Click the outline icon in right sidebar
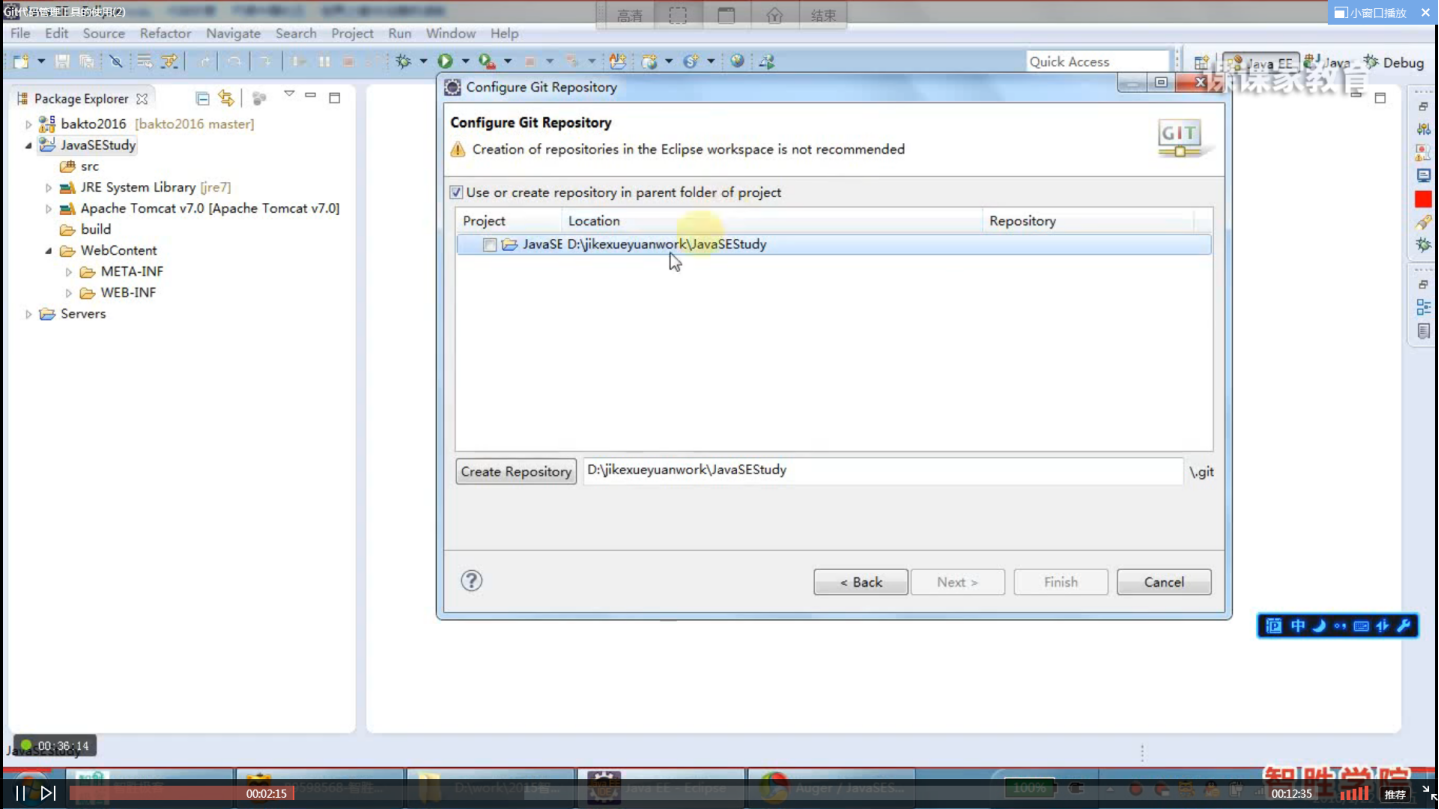 click(x=1423, y=307)
